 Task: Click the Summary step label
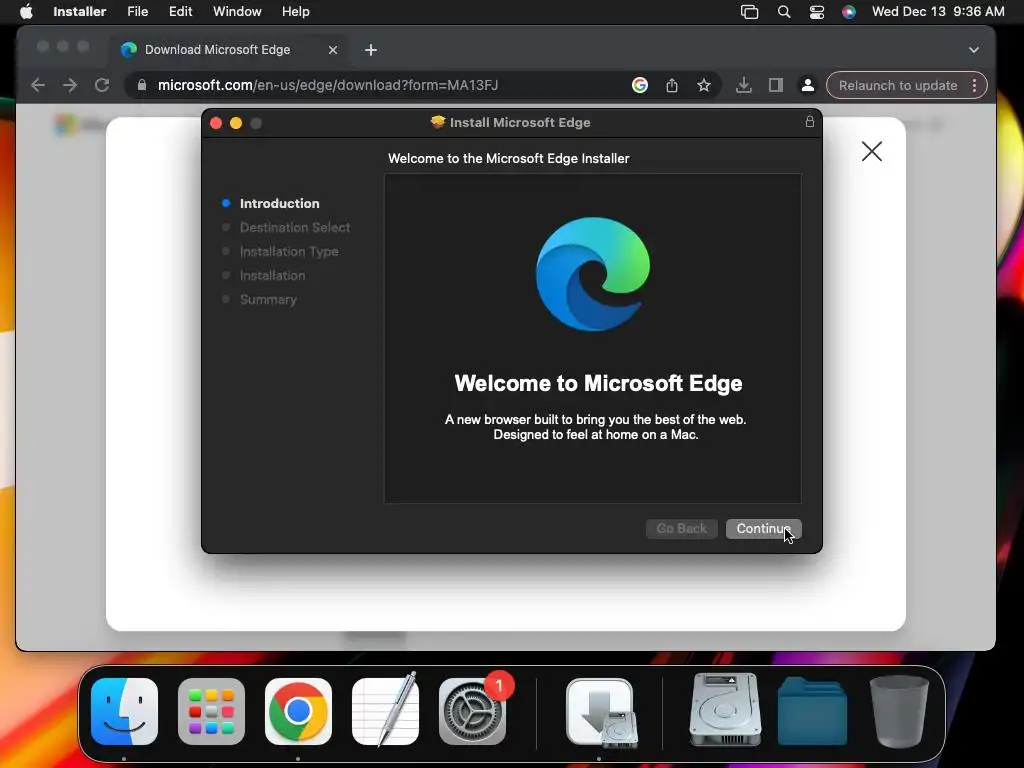tap(268, 300)
